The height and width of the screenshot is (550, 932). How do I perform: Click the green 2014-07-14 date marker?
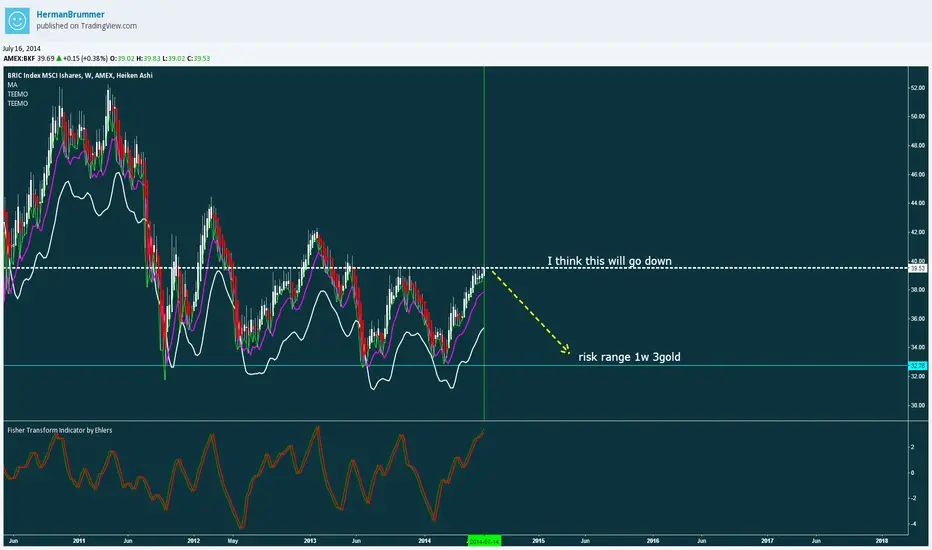[484, 541]
